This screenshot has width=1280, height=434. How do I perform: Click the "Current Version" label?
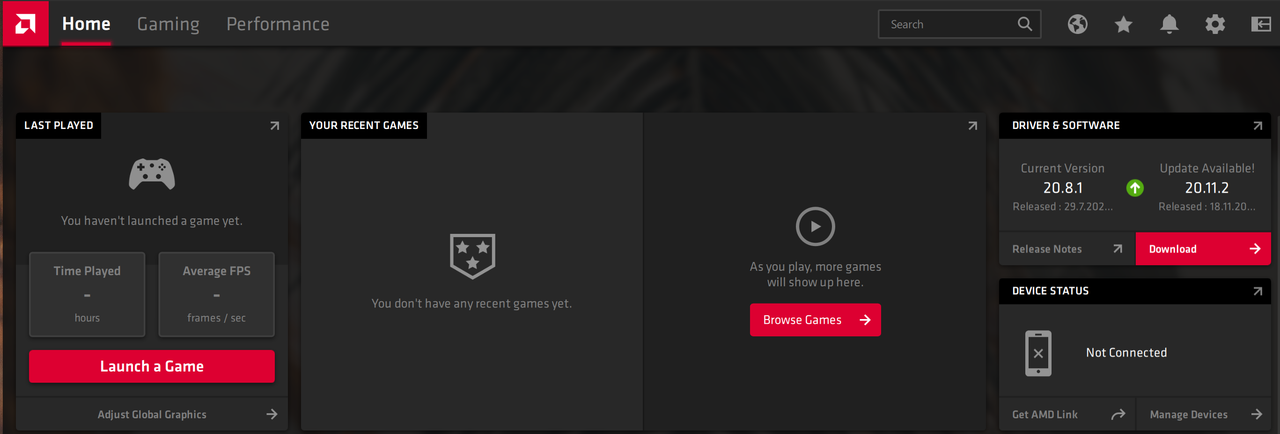1063,168
